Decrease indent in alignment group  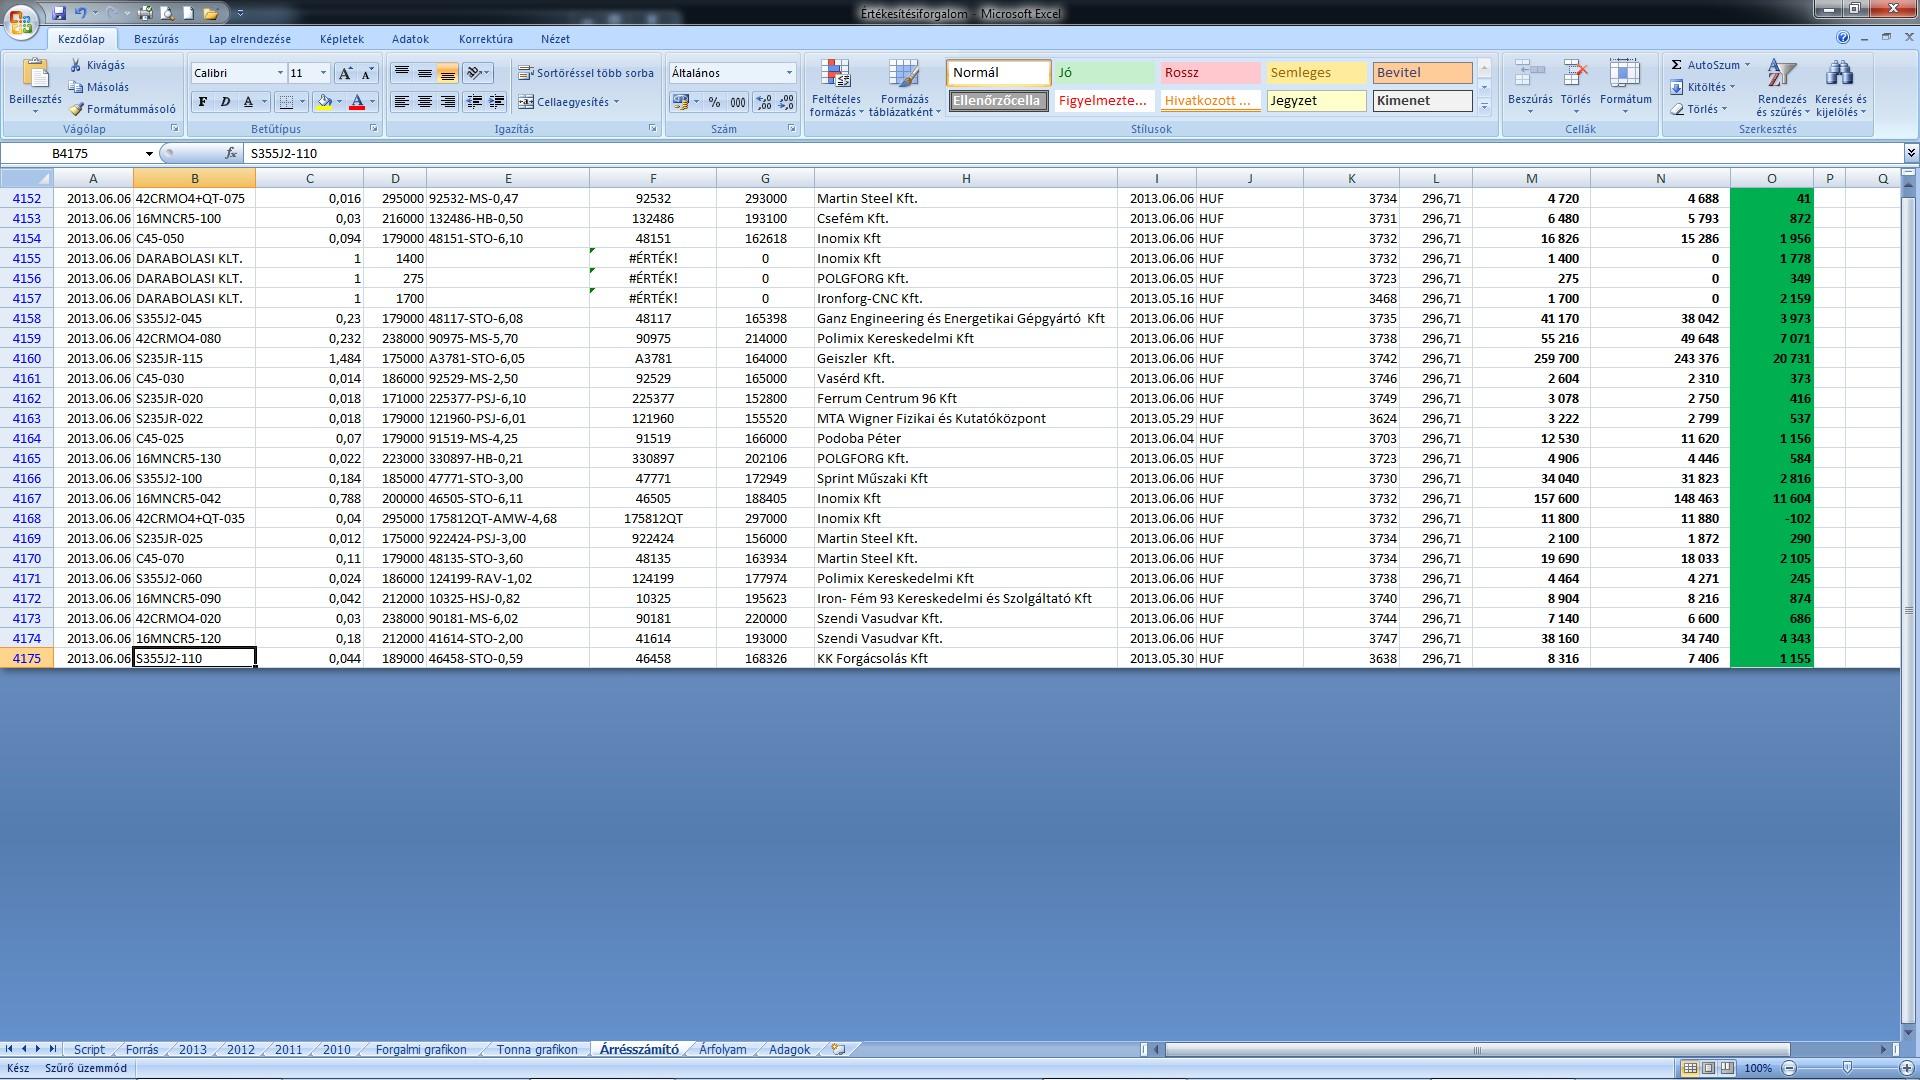[x=474, y=102]
